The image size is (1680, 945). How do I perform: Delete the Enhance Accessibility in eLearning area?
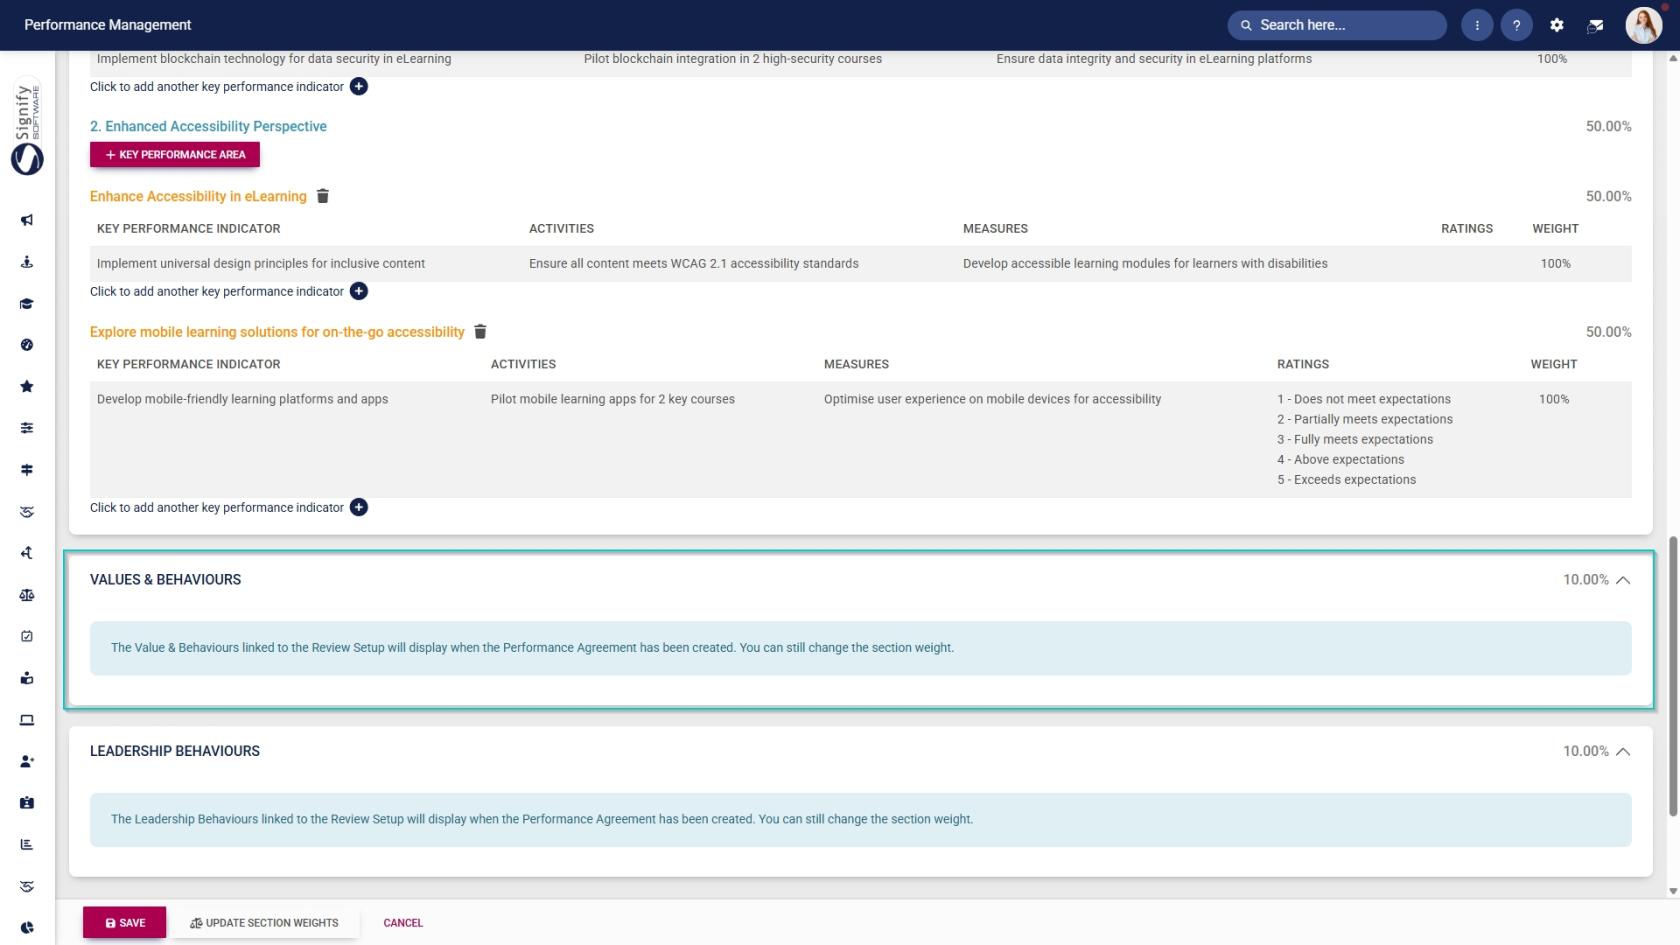(x=323, y=196)
